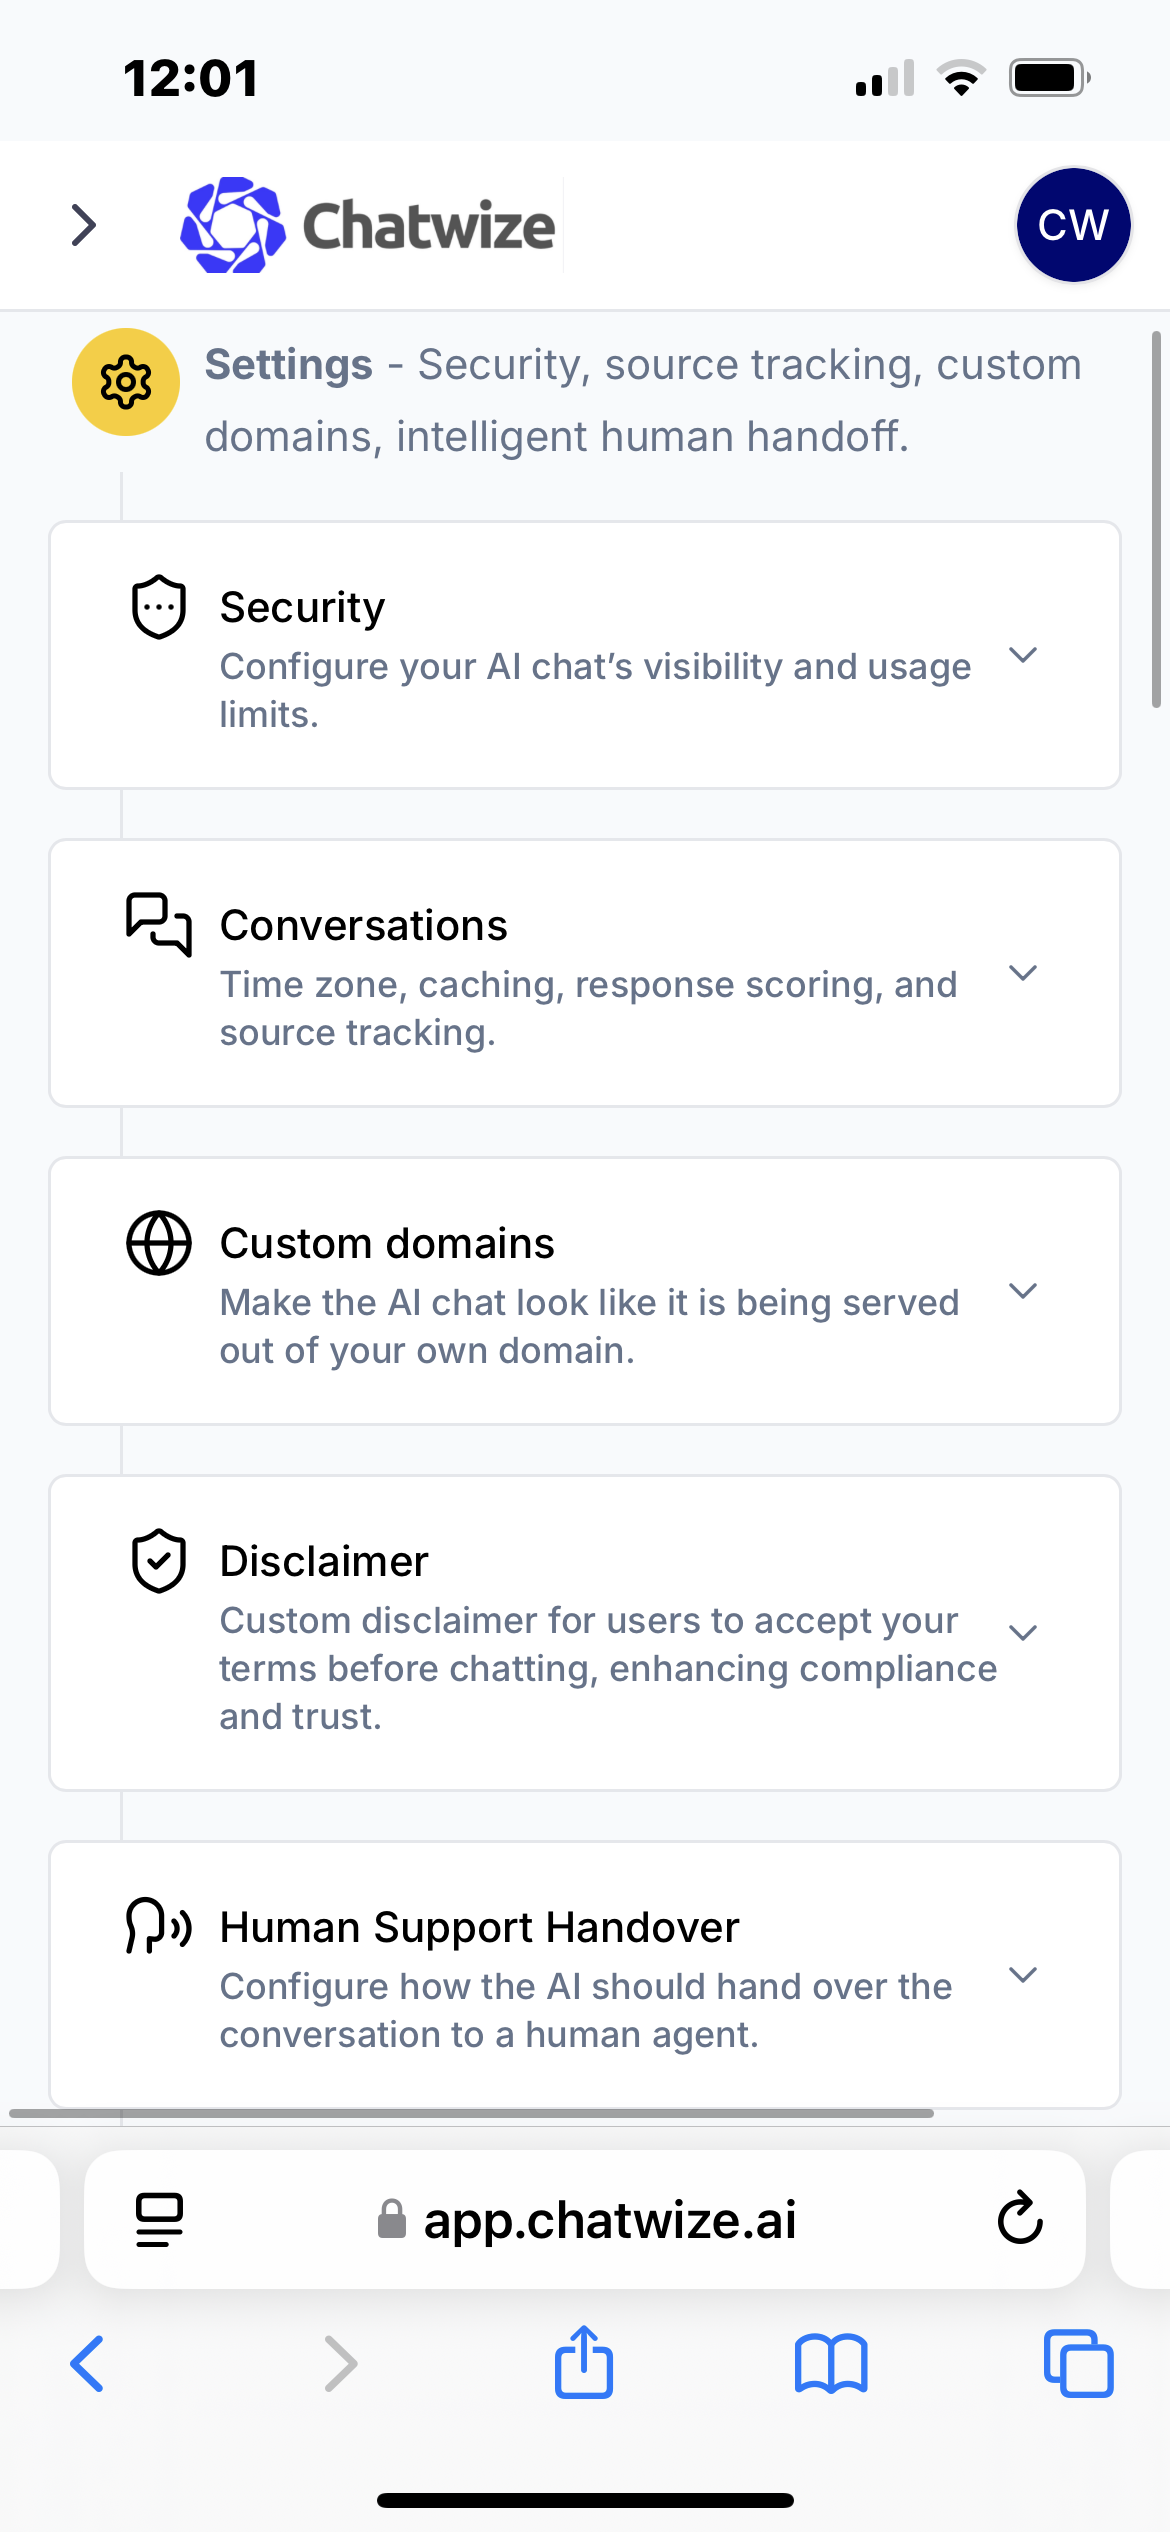This screenshot has height=2532, width=1170.
Task: Click the yellow Settings gear icon
Action: click(126, 382)
